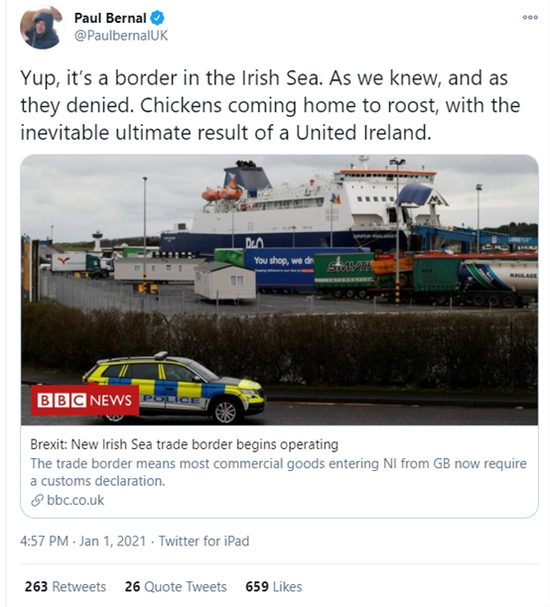Image resolution: width=550 pixels, height=607 pixels.
Task: View the 659 Likes list
Action: [x=274, y=586]
